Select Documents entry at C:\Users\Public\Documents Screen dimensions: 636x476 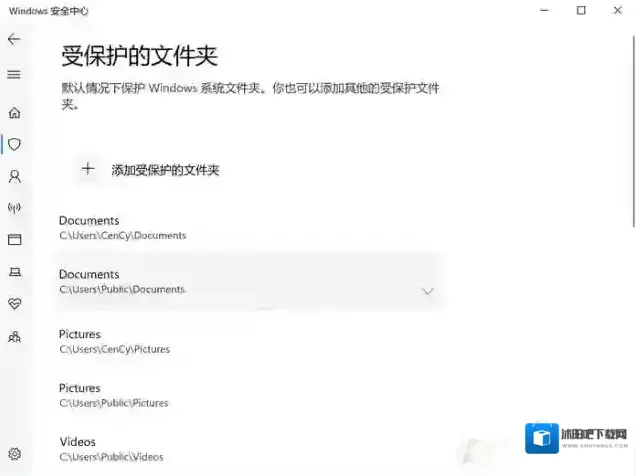pos(249,281)
